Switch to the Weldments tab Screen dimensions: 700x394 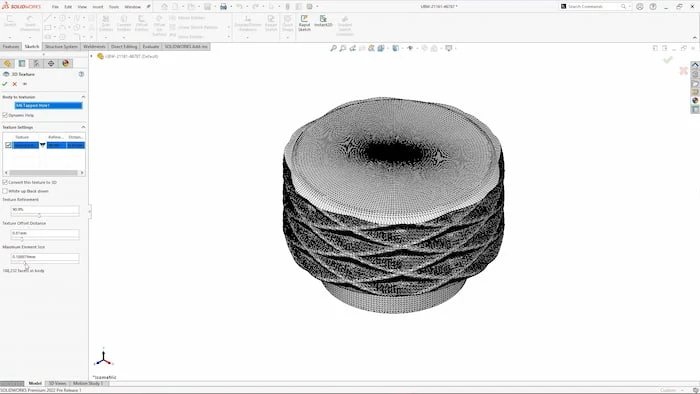tap(94, 46)
